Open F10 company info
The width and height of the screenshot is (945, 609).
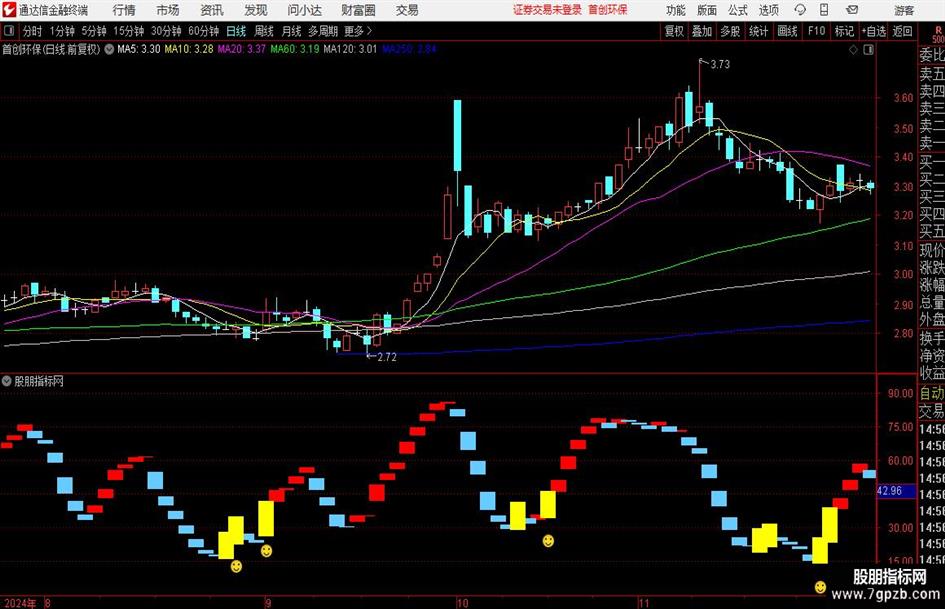[817, 31]
